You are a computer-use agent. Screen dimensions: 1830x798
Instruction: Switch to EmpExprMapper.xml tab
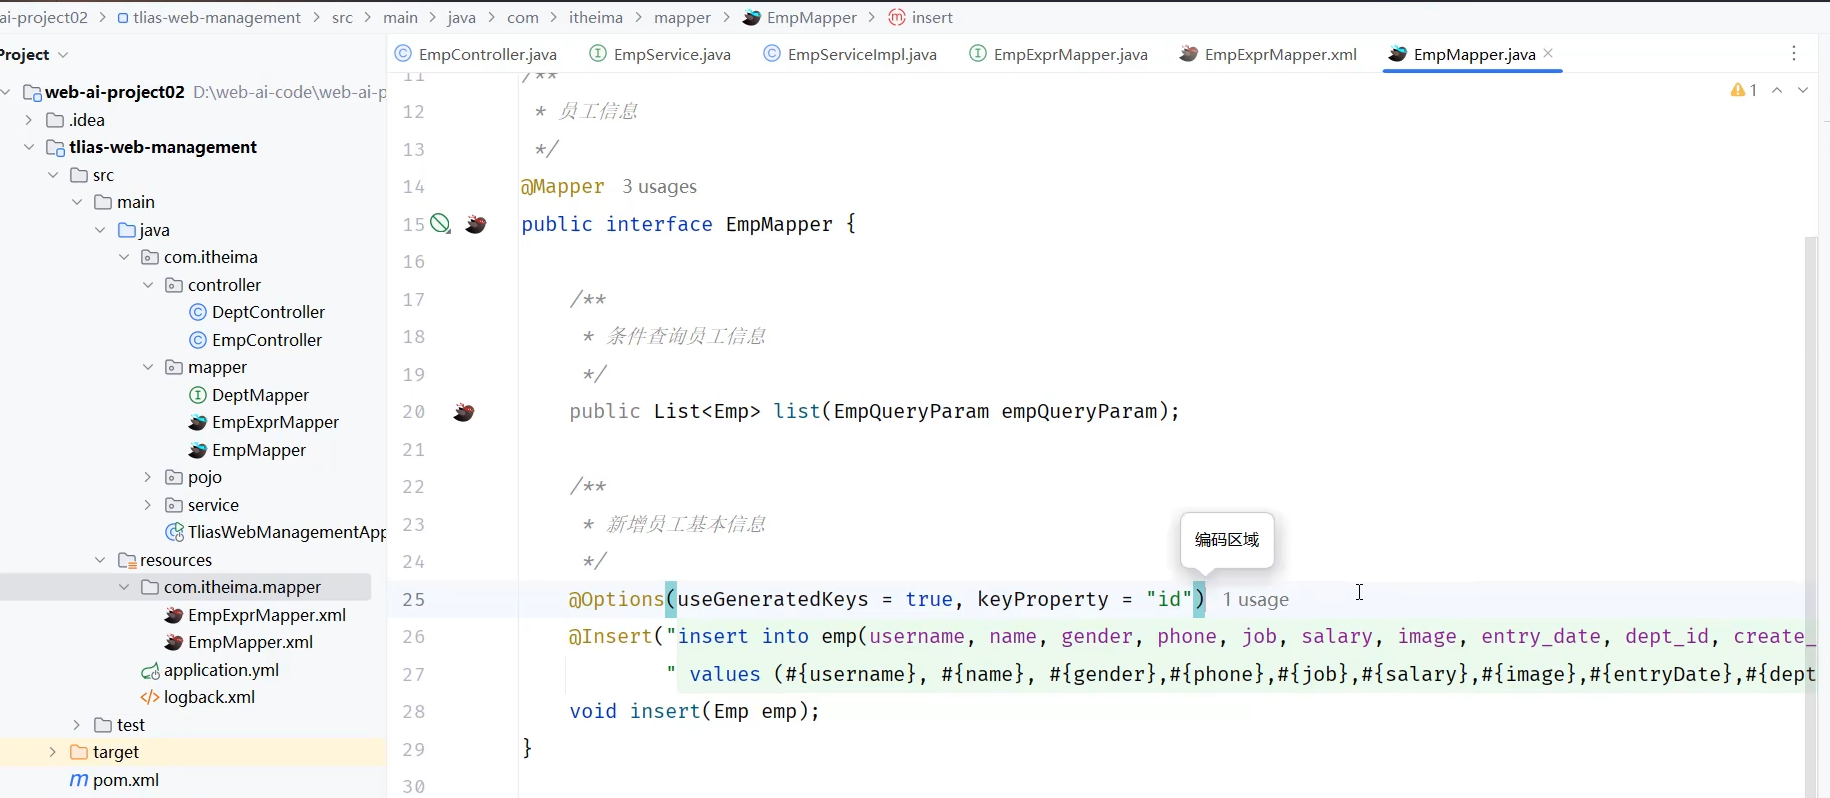[1268, 54]
